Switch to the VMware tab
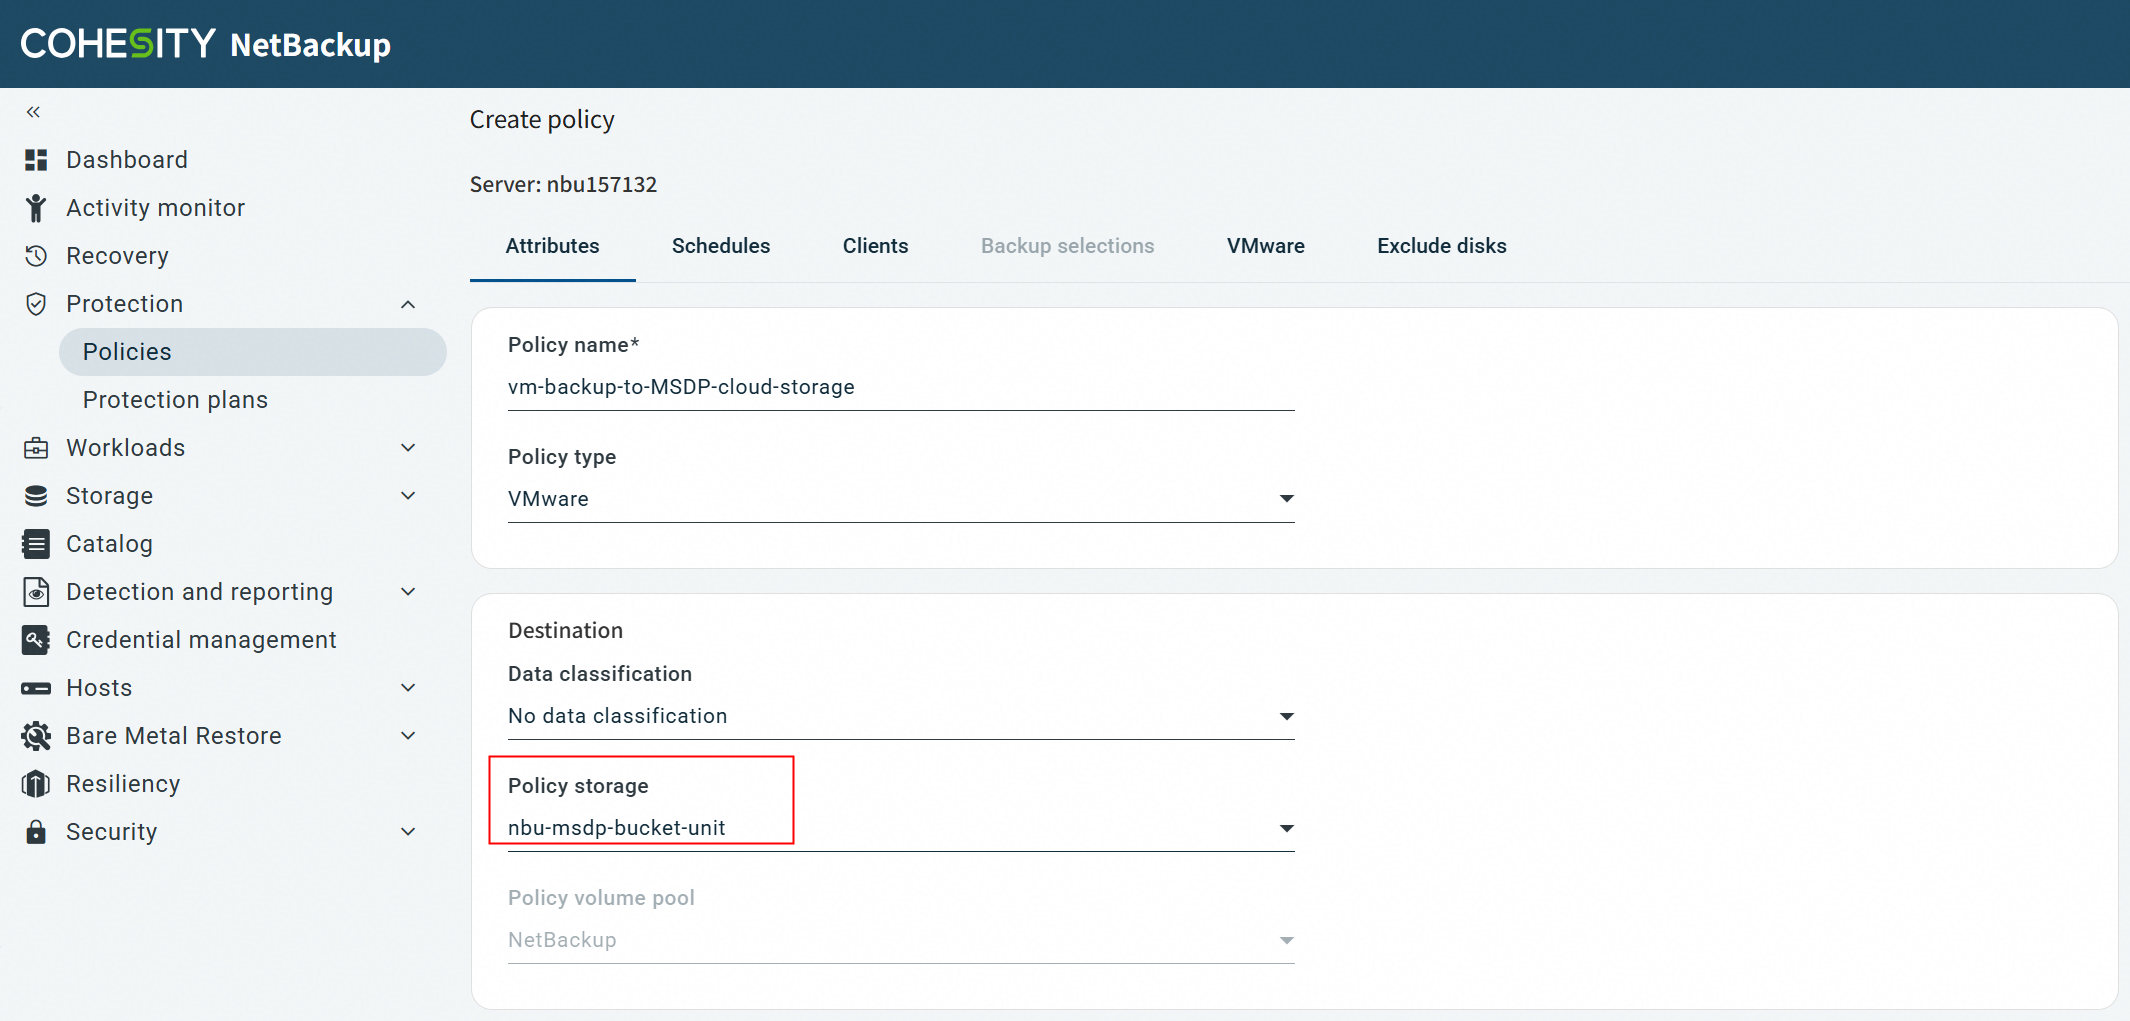This screenshot has width=2130, height=1021. [x=1266, y=246]
